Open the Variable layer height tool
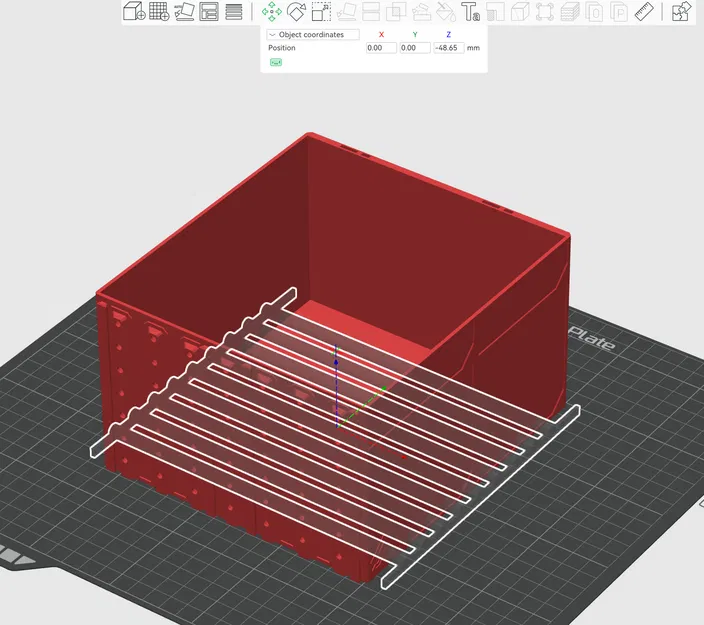 pyautogui.click(x=233, y=11)
